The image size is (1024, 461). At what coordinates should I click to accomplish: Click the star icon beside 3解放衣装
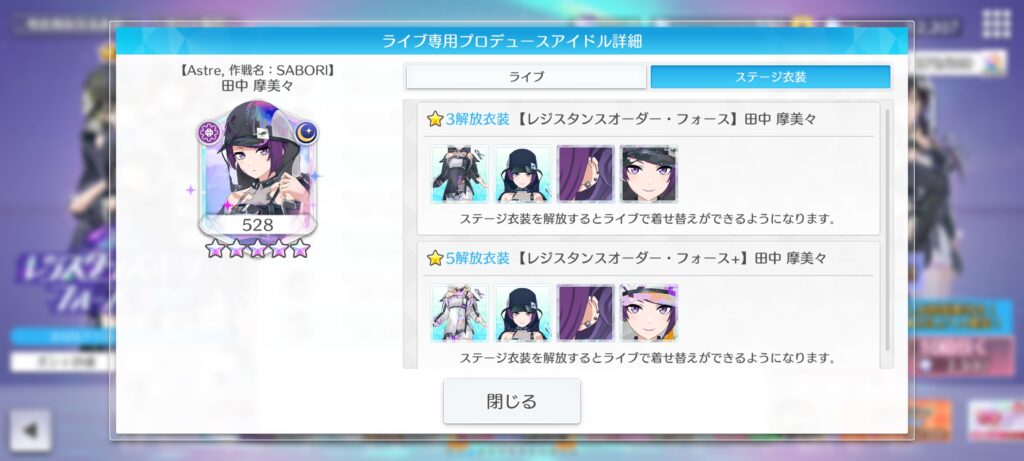tap(435, 119)
